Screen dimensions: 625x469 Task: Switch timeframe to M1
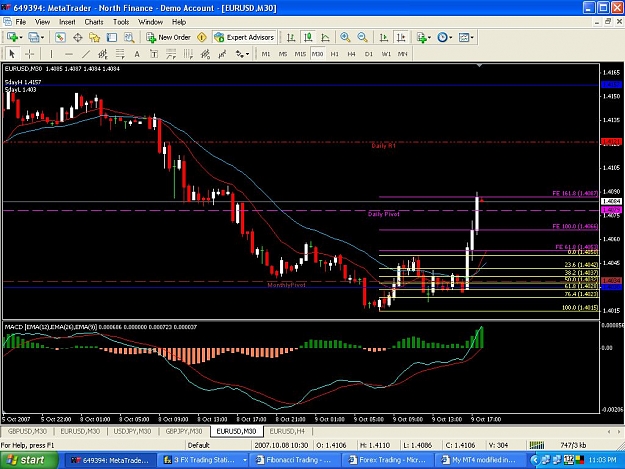[x=266, y=54]
